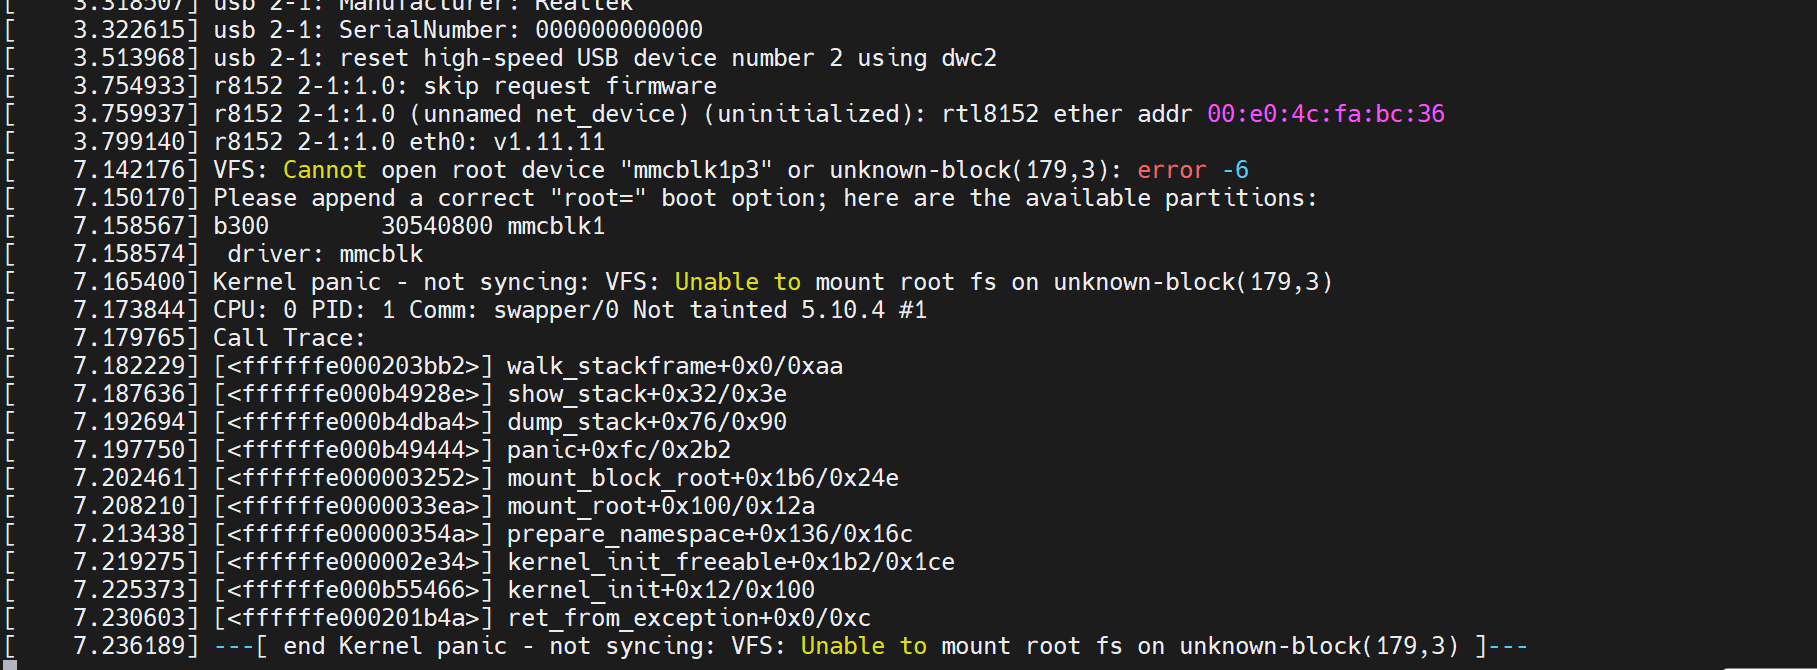Click the cyan "-6" error code
1817x670 pixels.
[1235, 170]
